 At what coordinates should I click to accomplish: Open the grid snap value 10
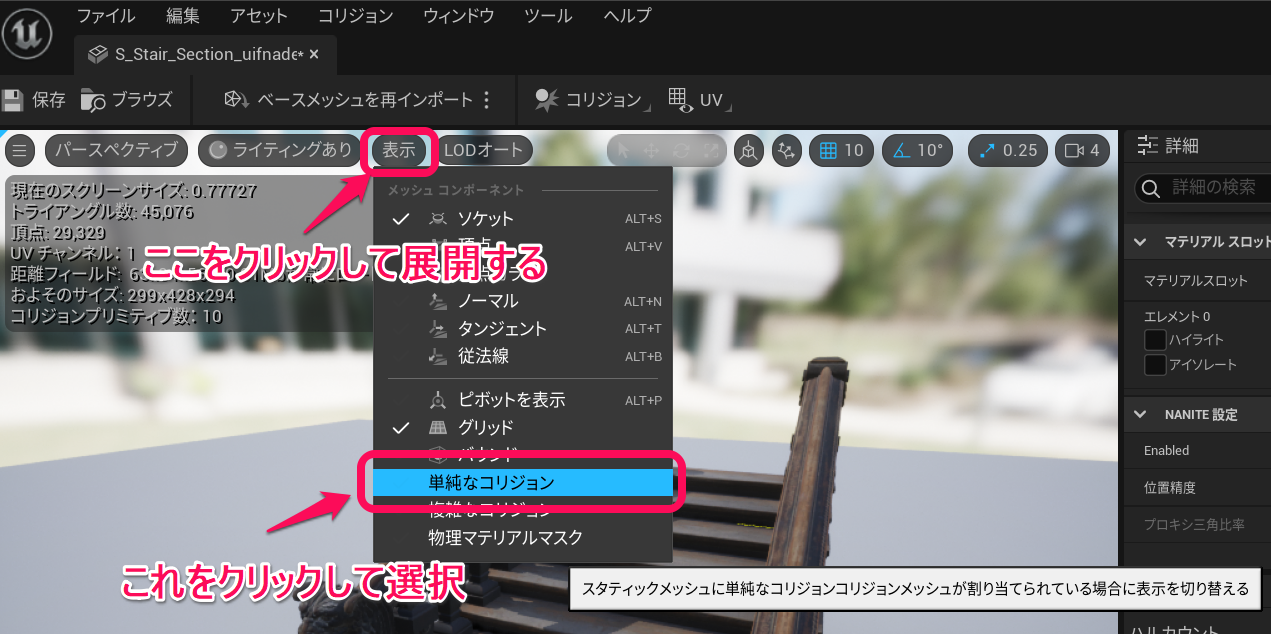853,151
